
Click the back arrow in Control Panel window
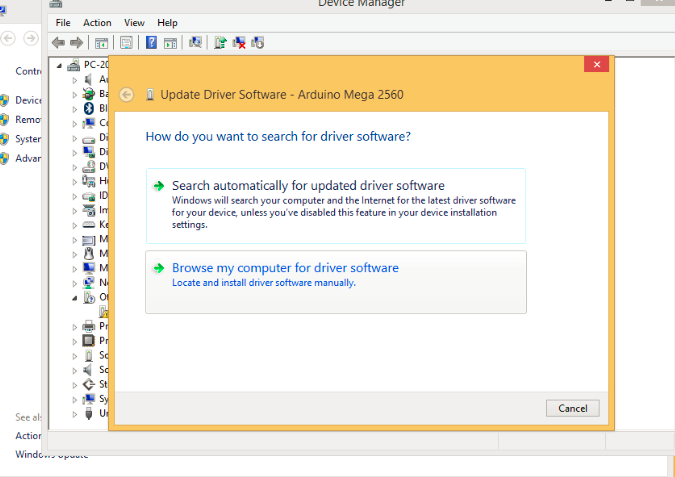point(8,38)
